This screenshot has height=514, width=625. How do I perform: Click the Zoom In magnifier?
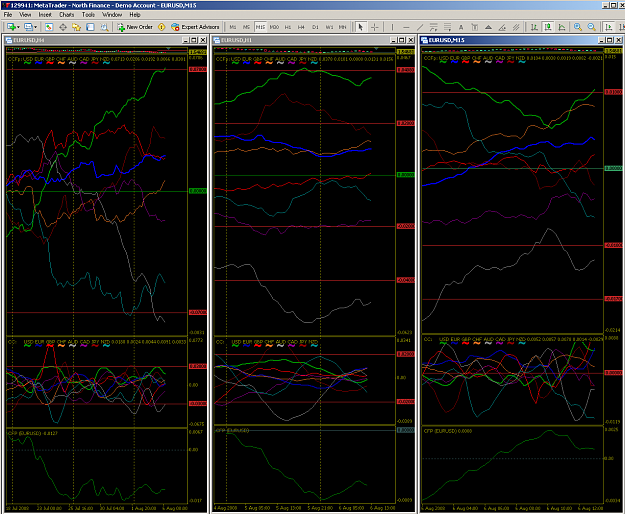[x=578, y=27]
